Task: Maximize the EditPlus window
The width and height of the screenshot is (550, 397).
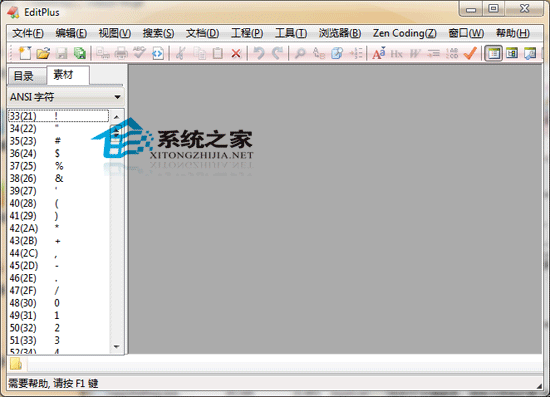Action: [x=494, y=8]
